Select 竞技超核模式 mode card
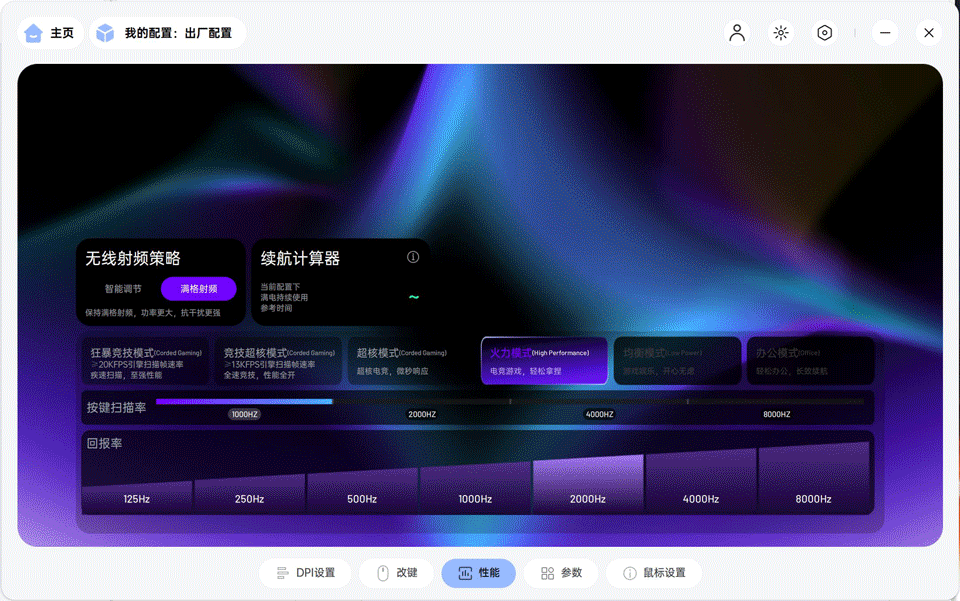 click(278, 362)
